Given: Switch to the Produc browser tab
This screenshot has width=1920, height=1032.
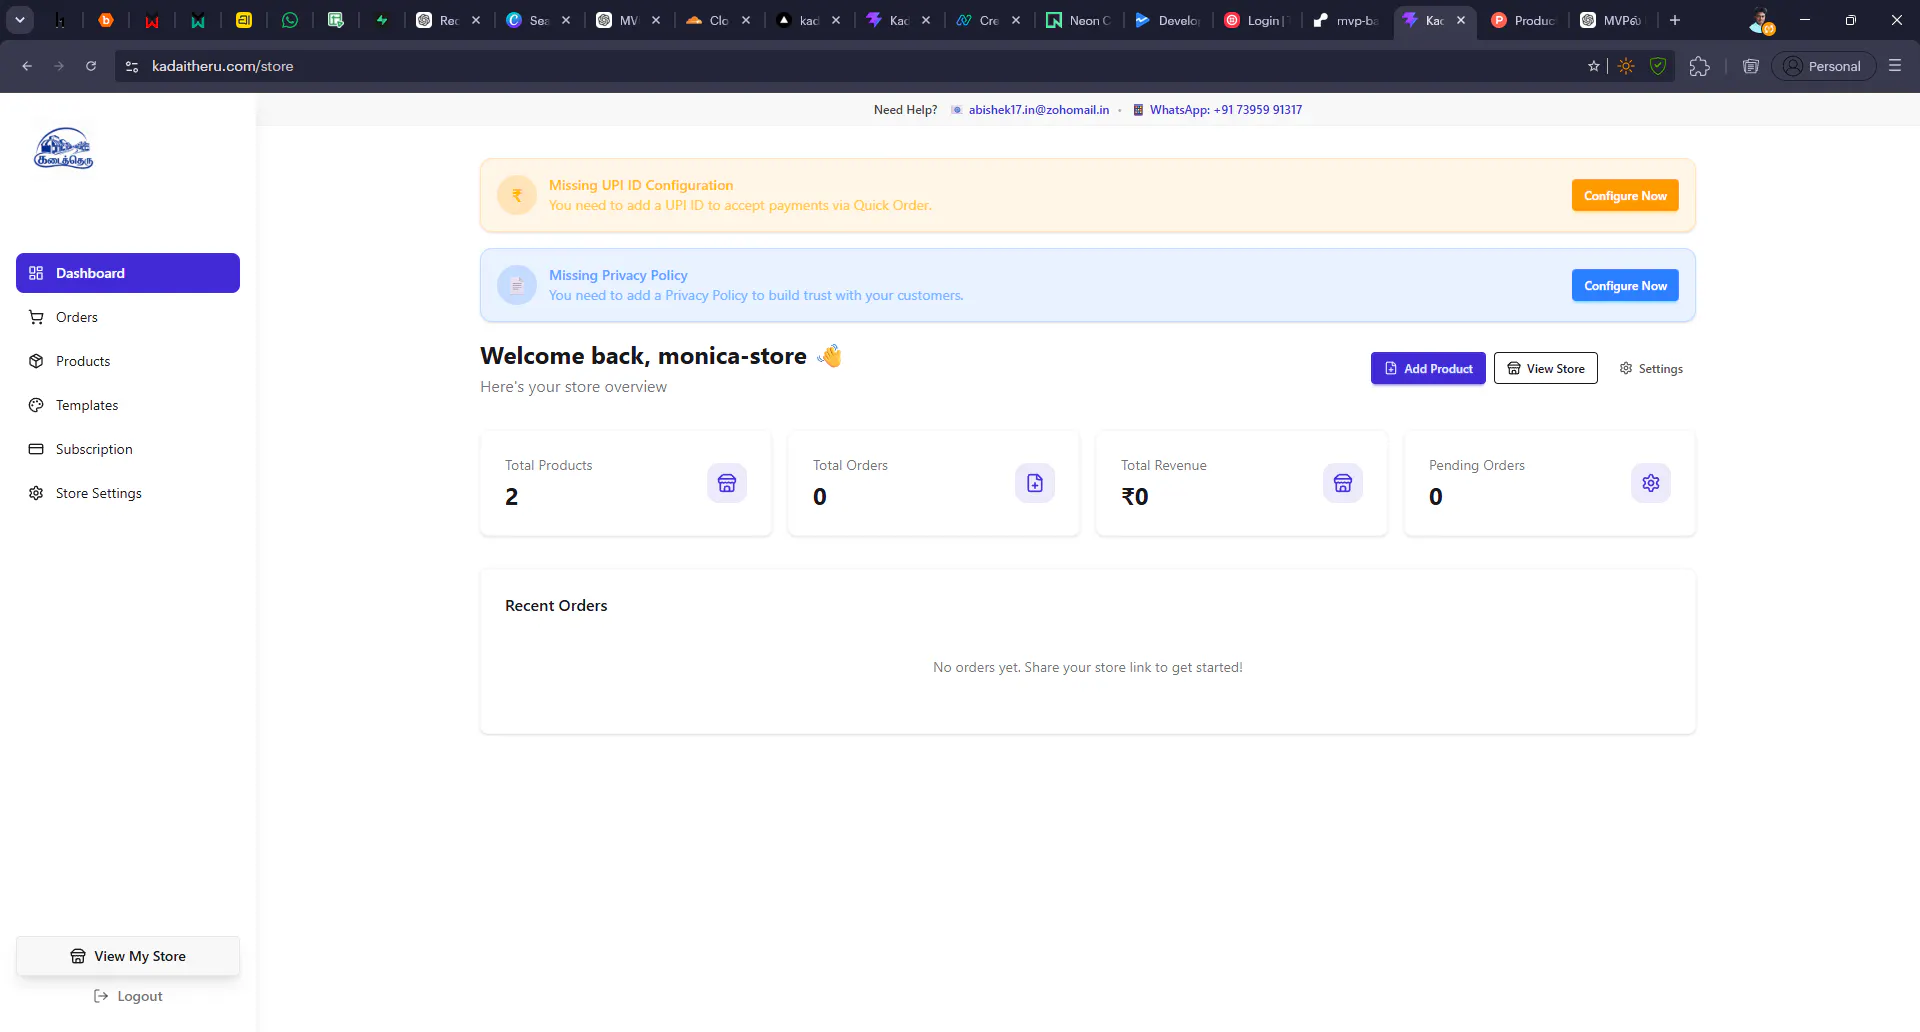Looking at the screenshot, I should point(1524,20).
